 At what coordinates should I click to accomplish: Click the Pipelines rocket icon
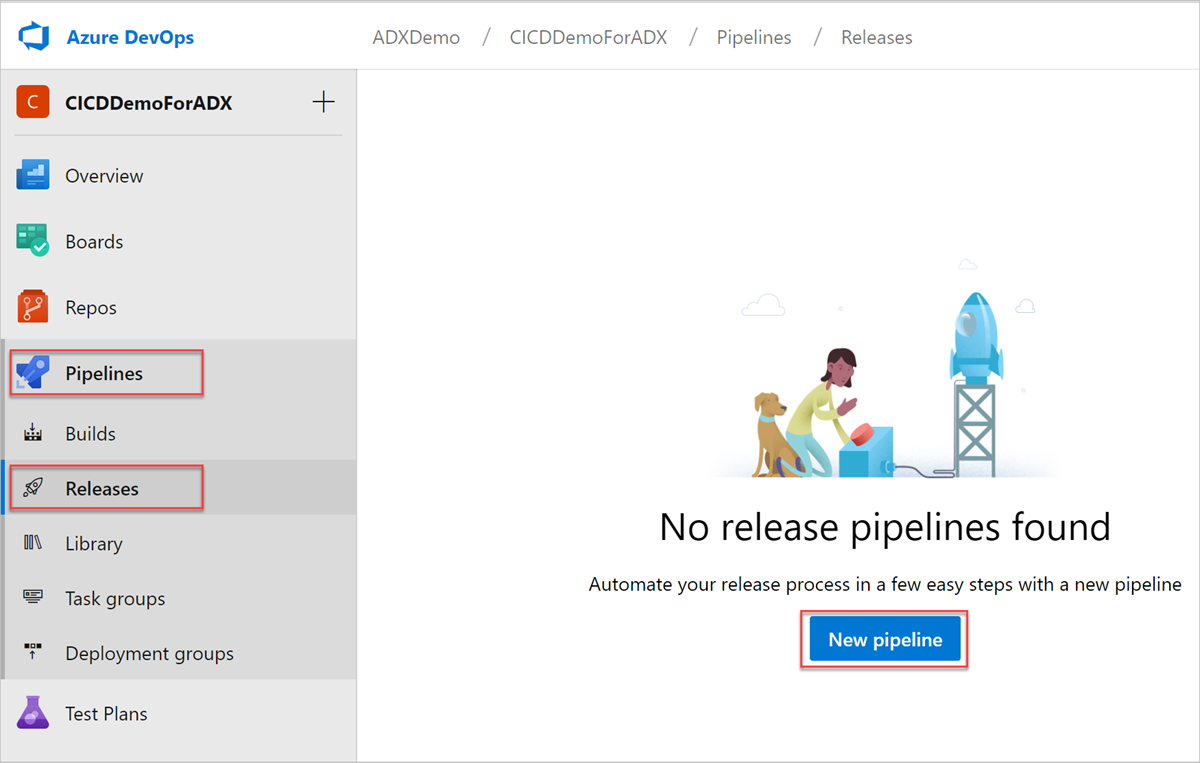point(33,373)
